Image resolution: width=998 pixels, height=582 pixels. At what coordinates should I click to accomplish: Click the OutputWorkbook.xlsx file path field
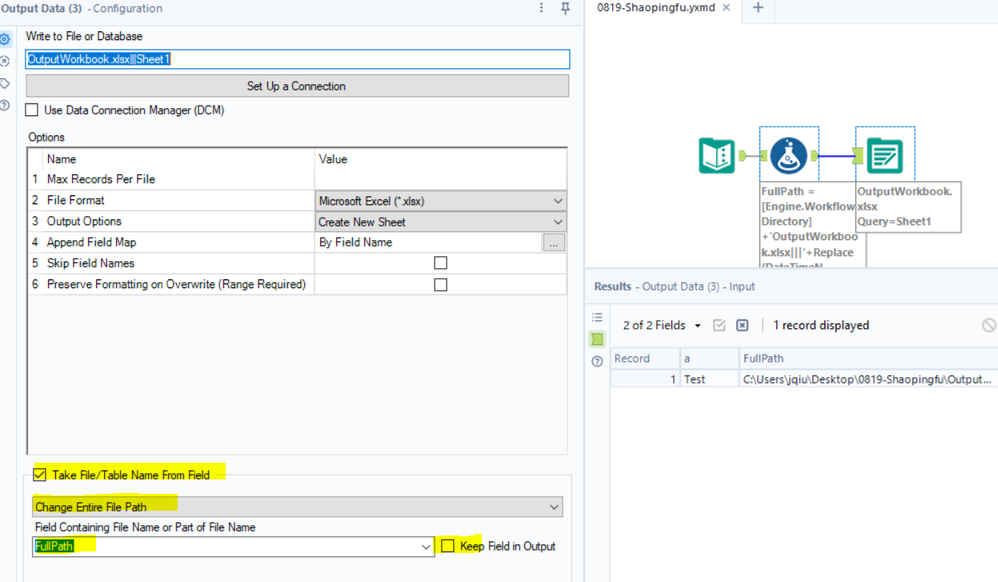pos(297,59)
